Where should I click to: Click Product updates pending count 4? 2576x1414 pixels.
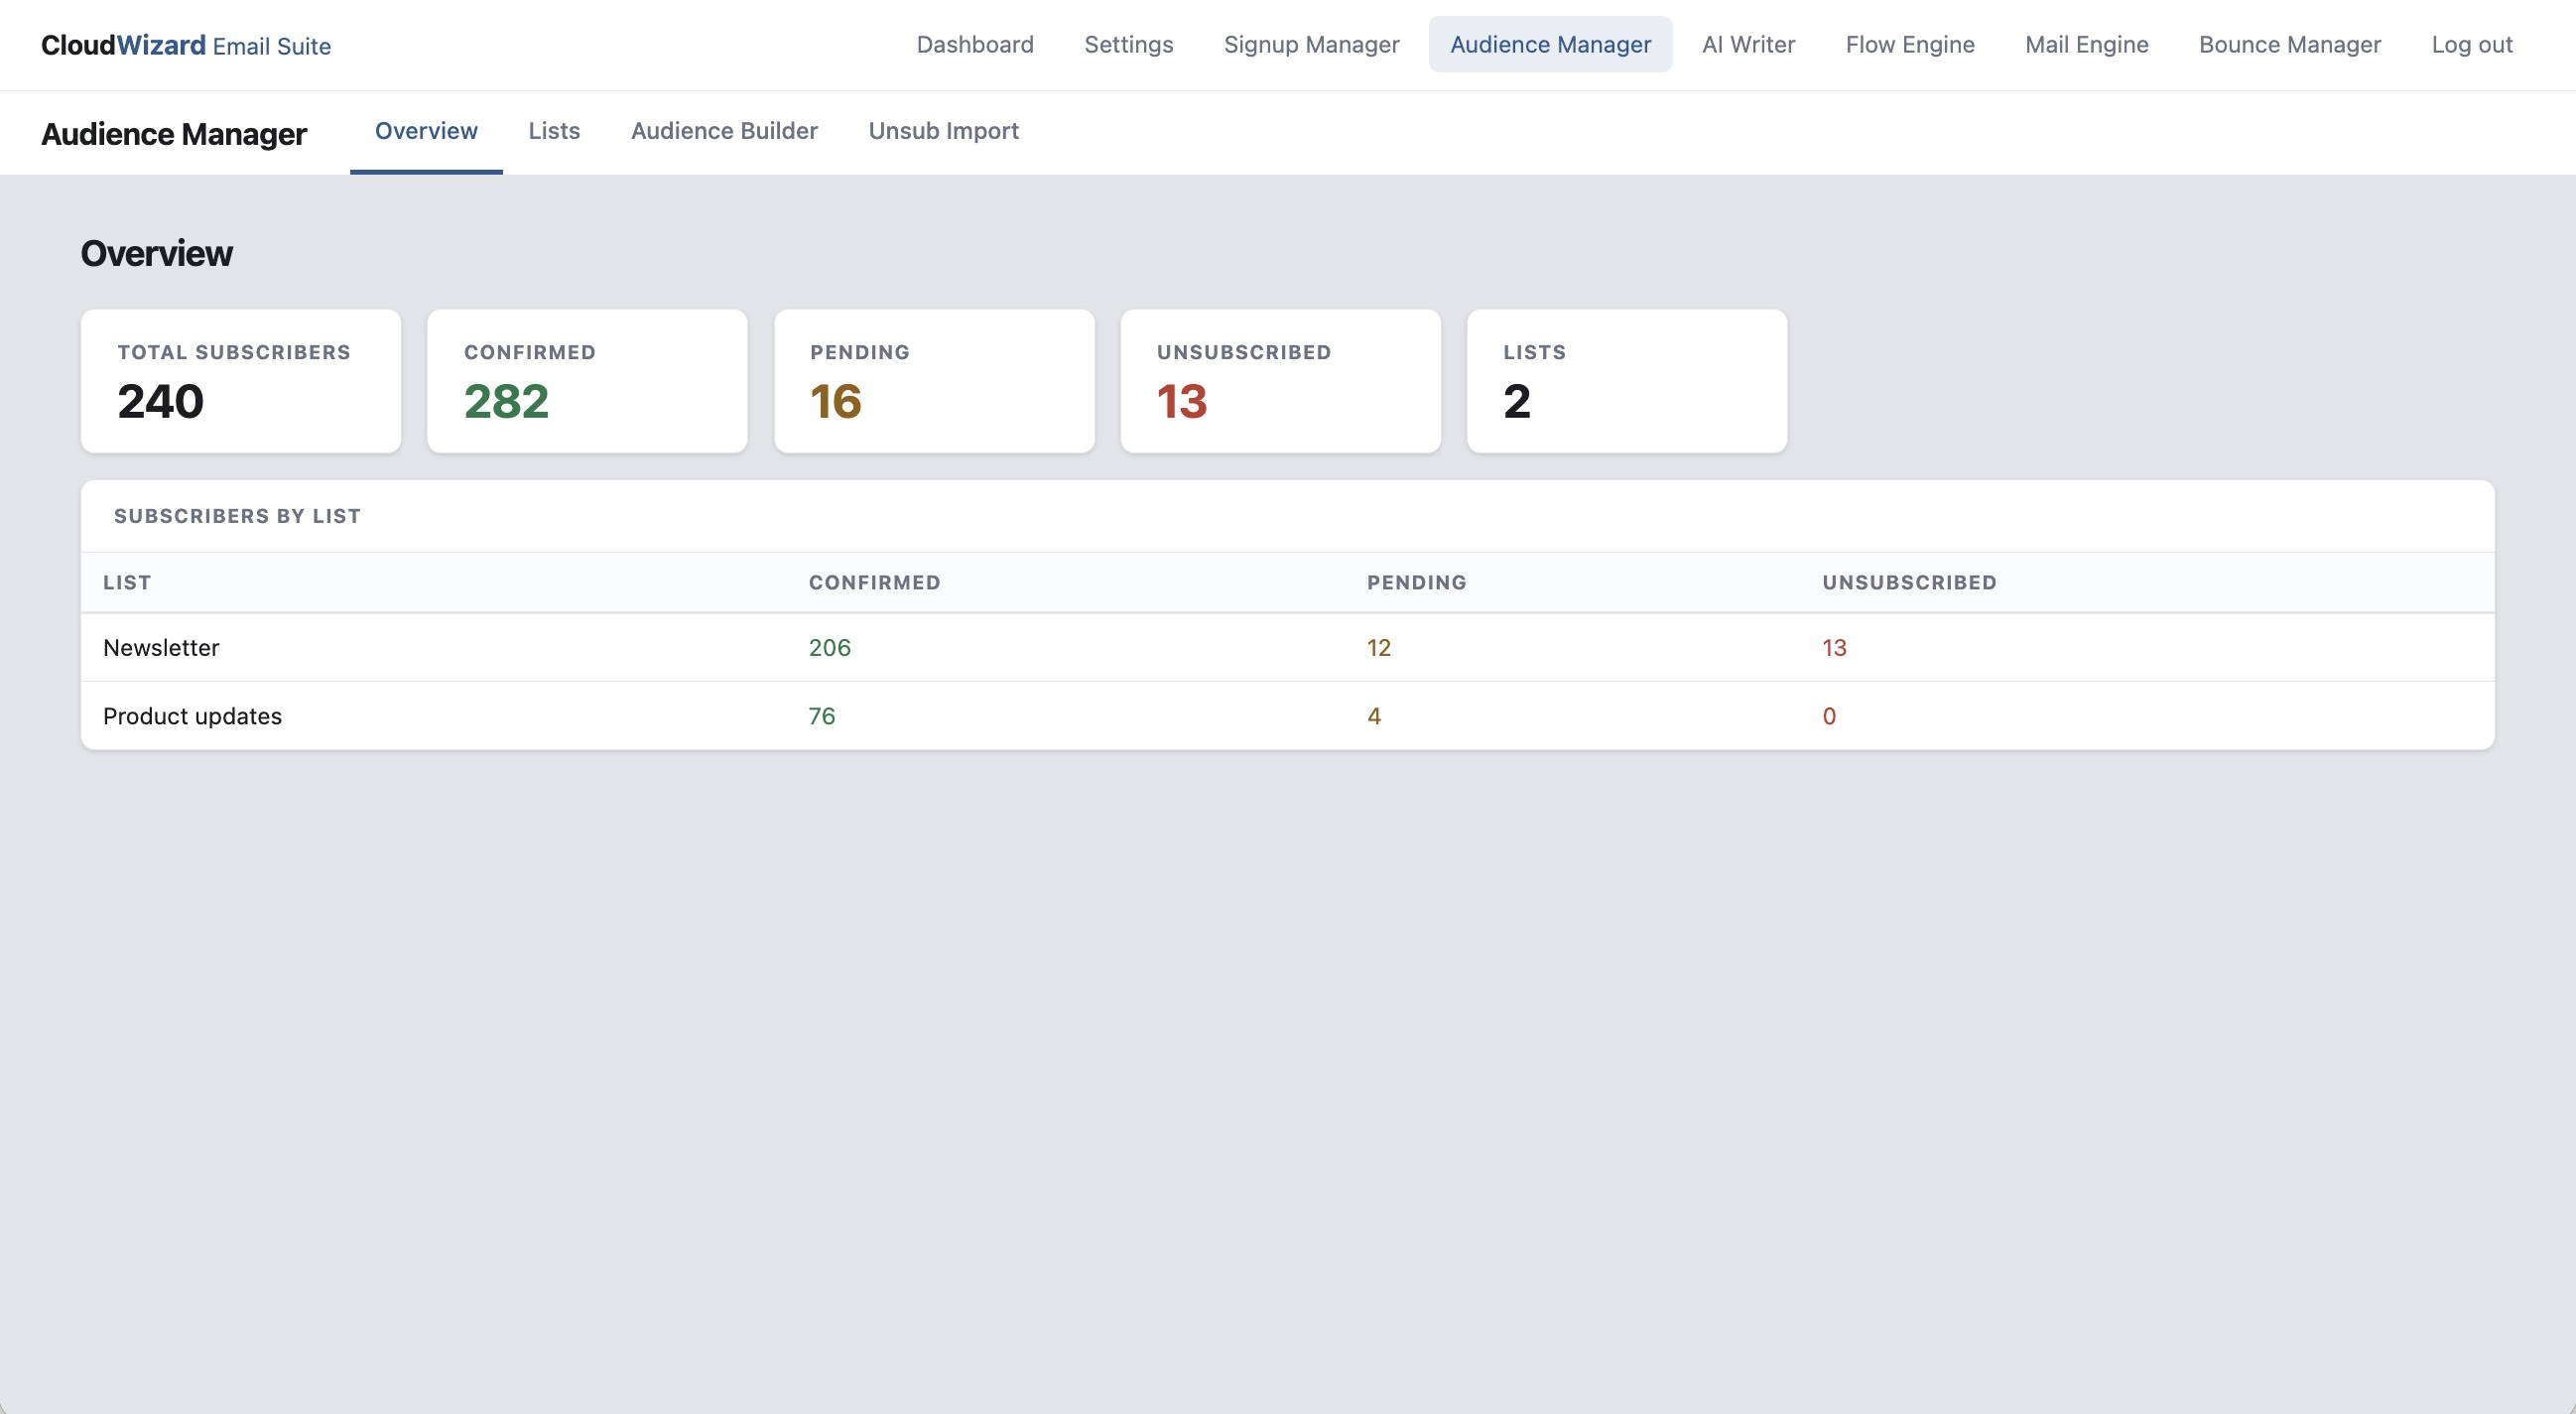[1374, 716]
